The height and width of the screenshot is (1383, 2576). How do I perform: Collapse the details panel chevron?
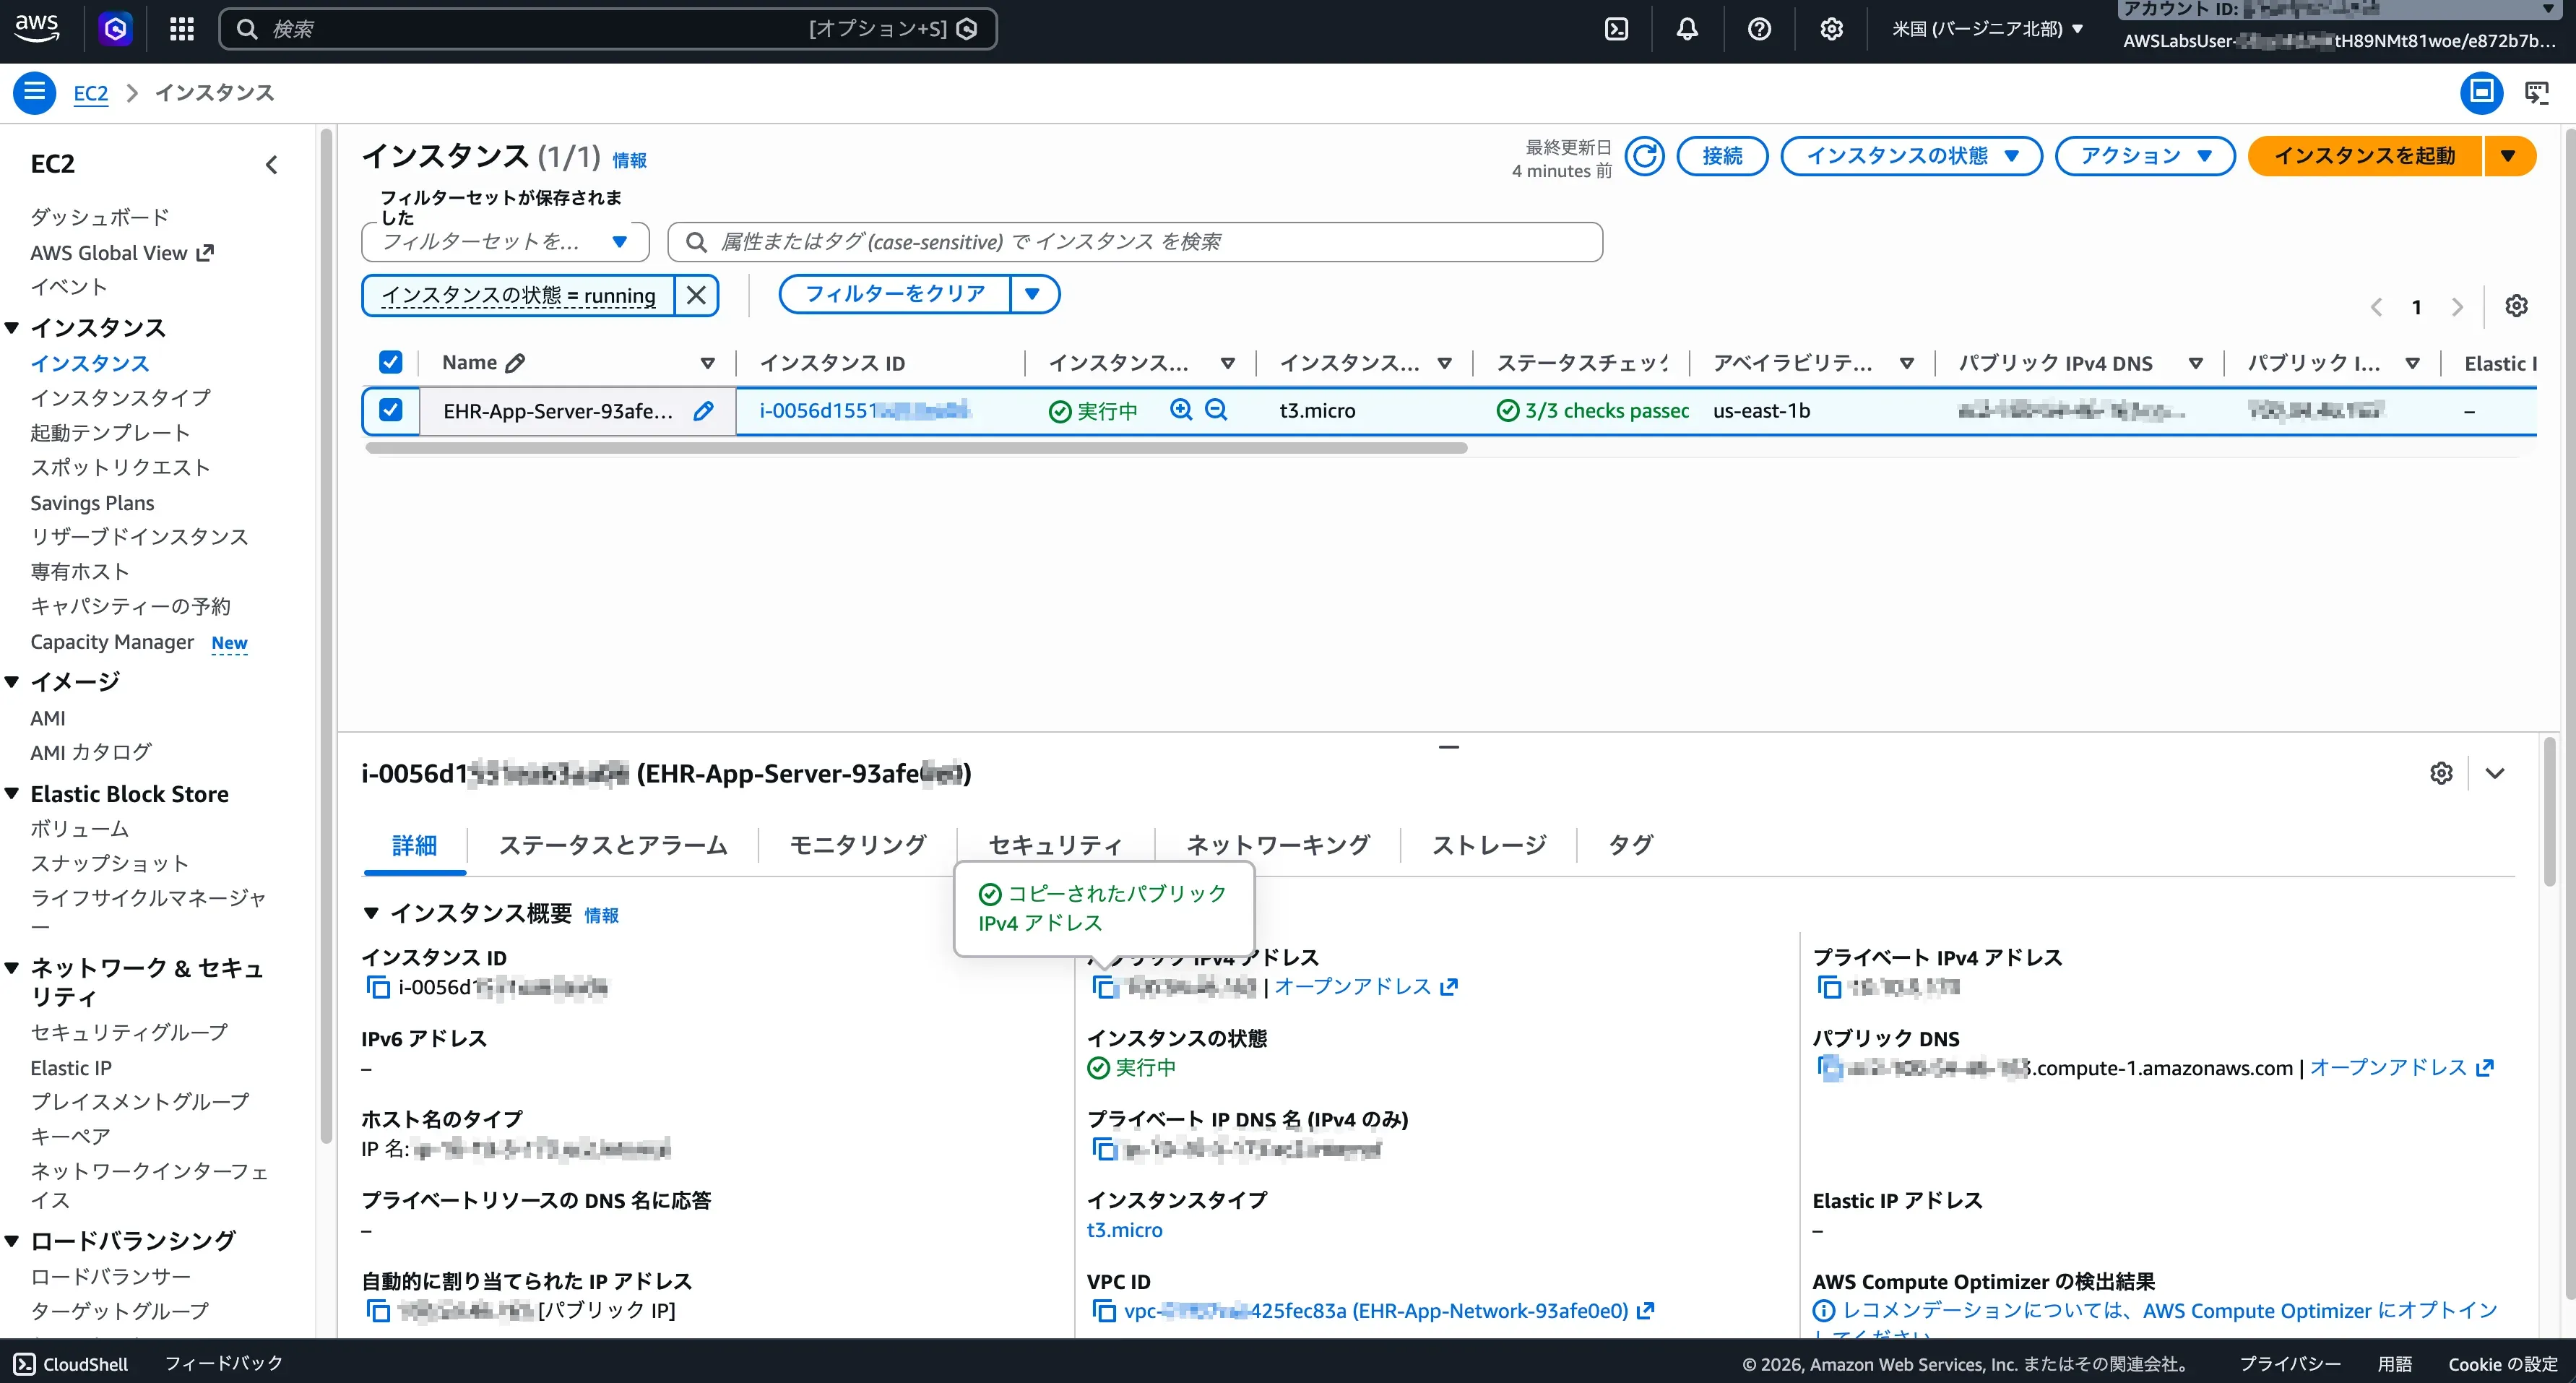pos(2495,773)
